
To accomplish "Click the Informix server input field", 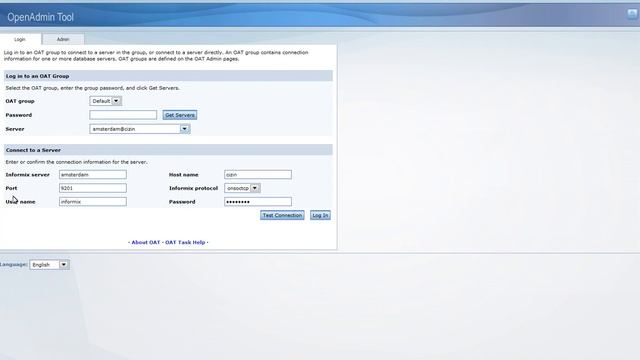I will coord(93,175).
